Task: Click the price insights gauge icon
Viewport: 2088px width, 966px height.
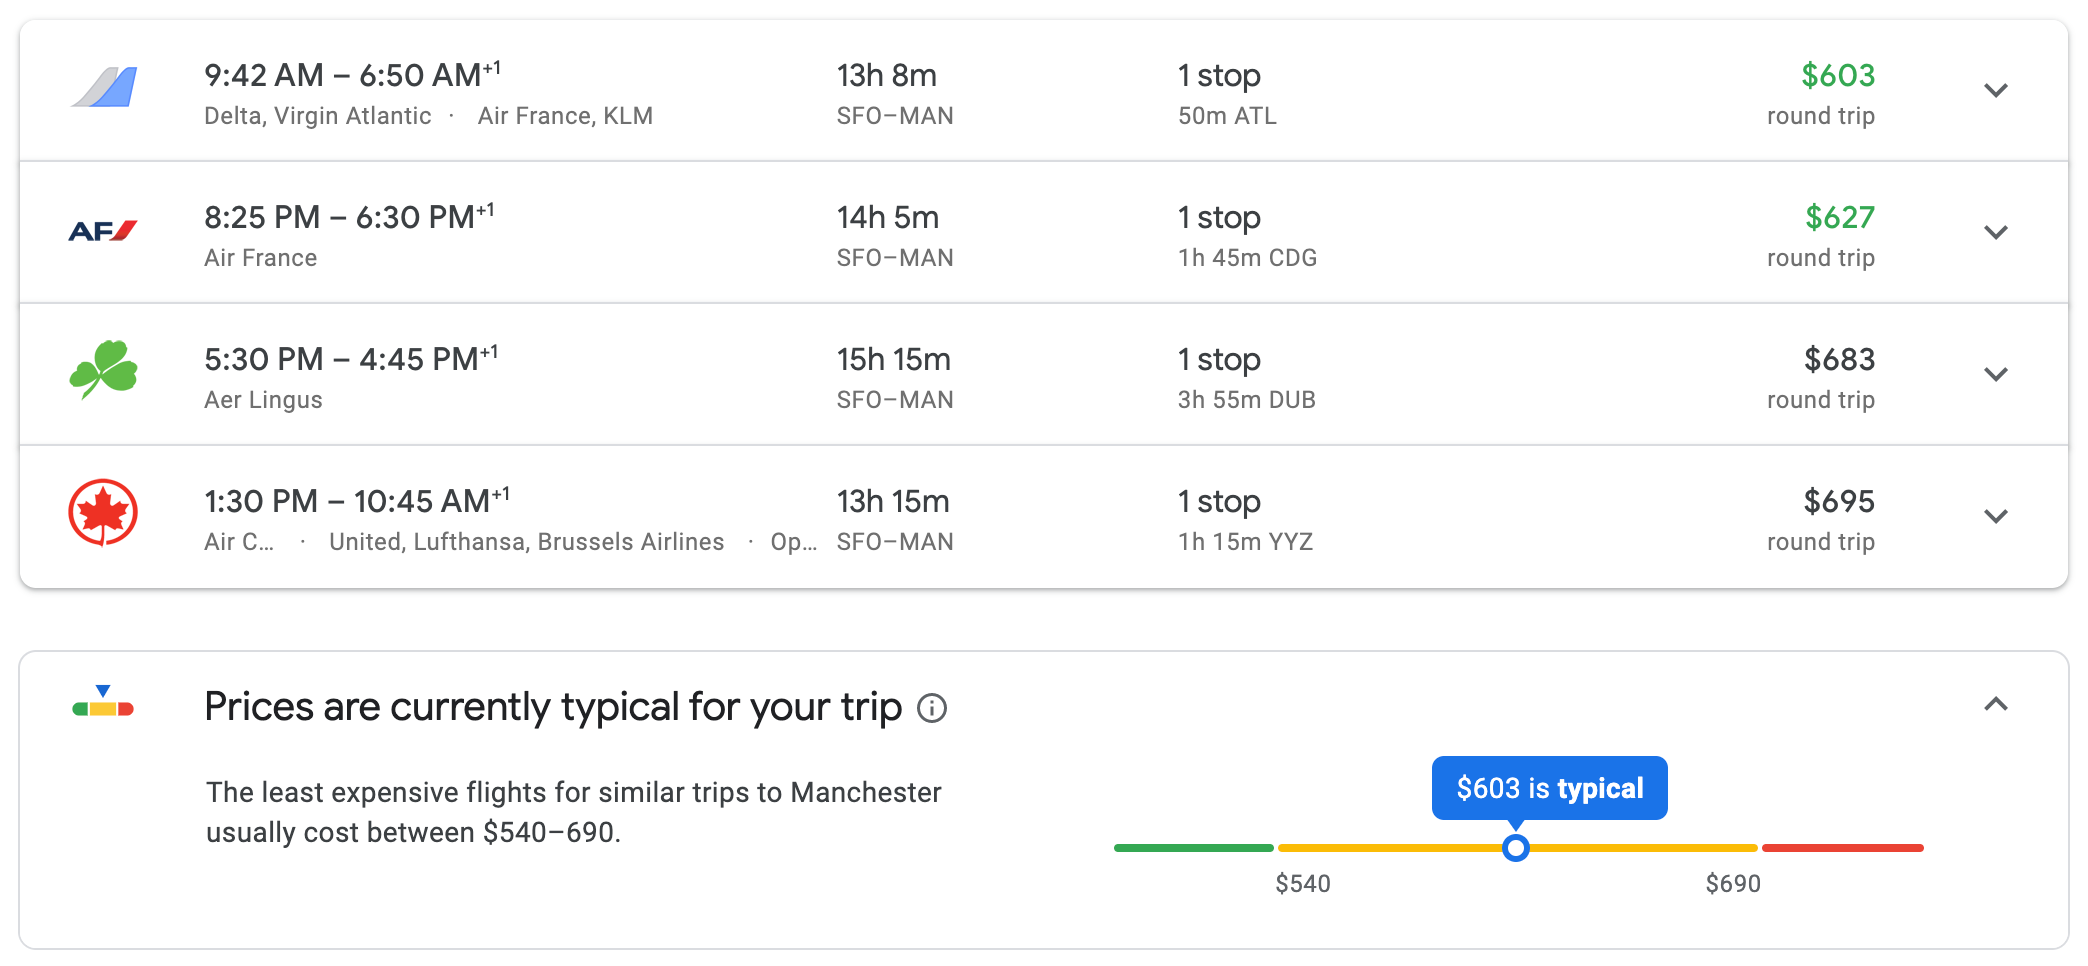Action: point(103,703)
